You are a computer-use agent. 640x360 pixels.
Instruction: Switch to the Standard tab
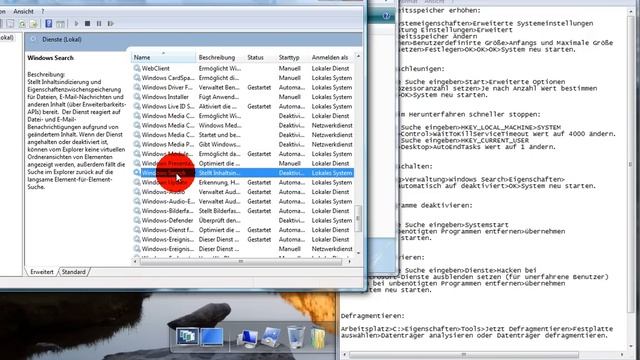point(73,272)
